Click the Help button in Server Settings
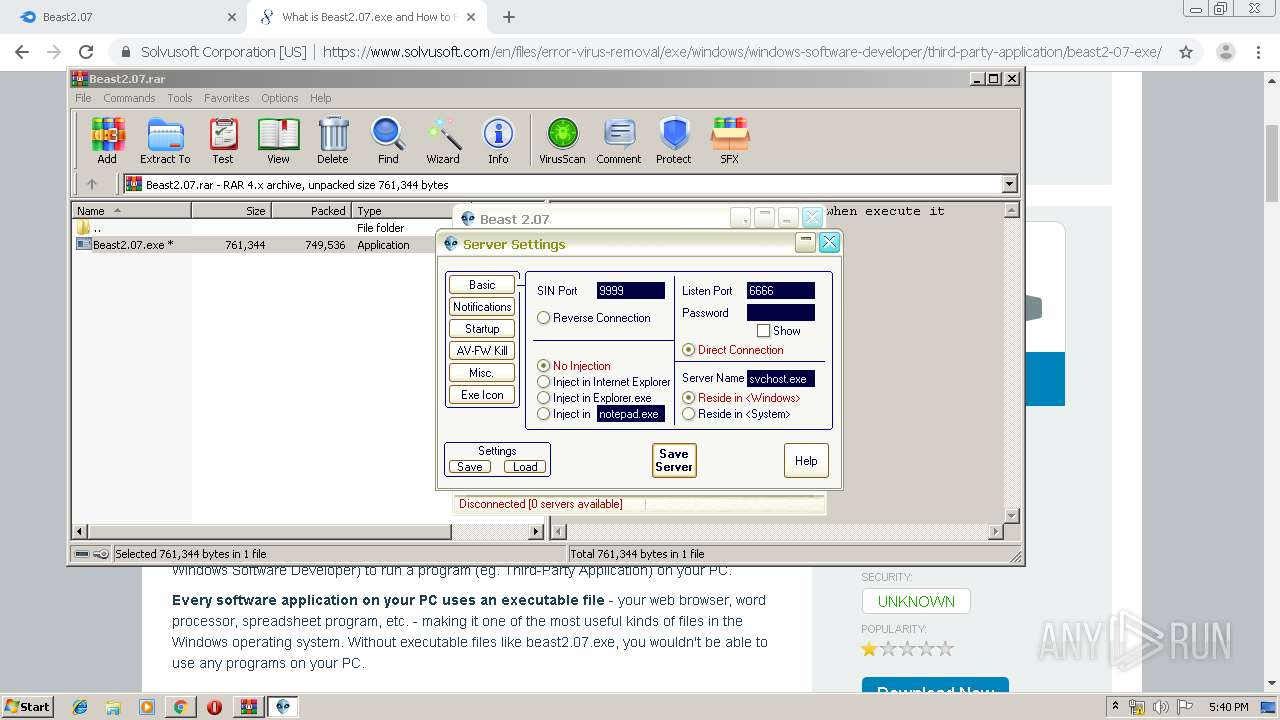Image resolution: width=1280 pixels, height=720 pixels. [806, 460]
